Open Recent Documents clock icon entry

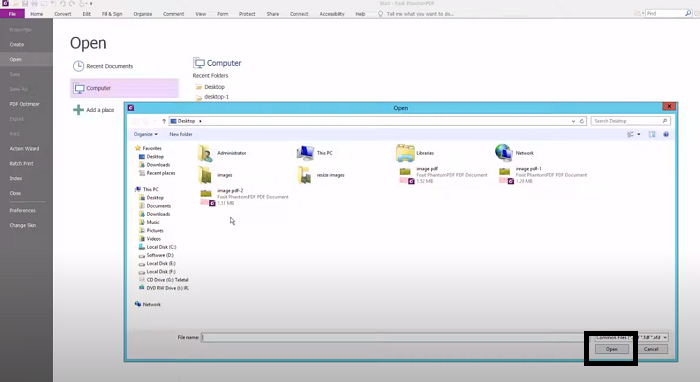pos(79,66)
